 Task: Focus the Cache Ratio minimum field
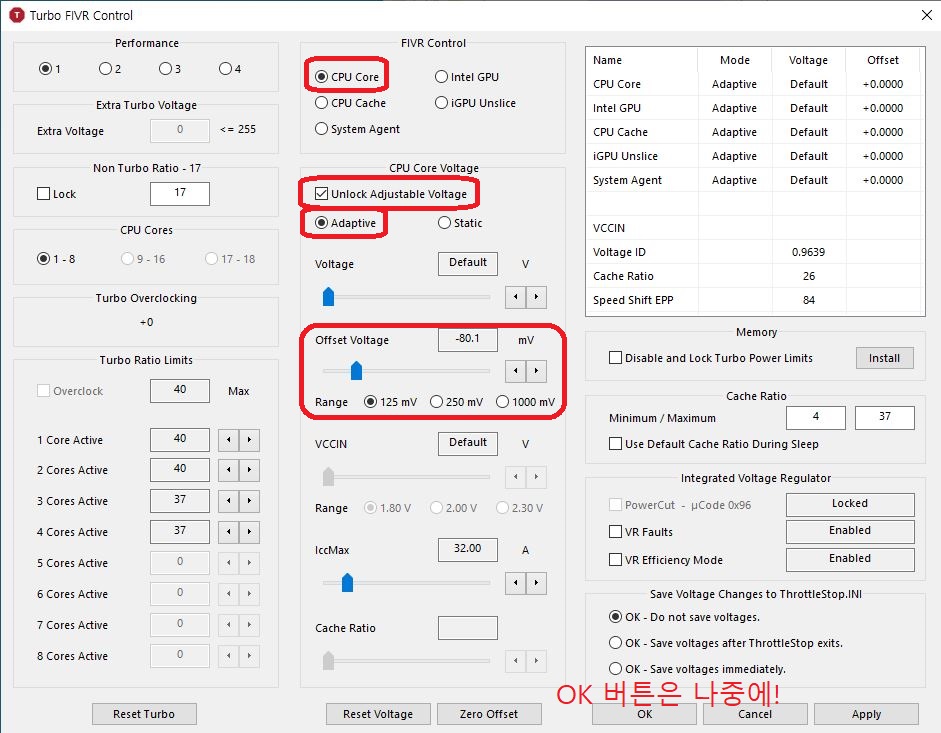click(x=816, y=417)
